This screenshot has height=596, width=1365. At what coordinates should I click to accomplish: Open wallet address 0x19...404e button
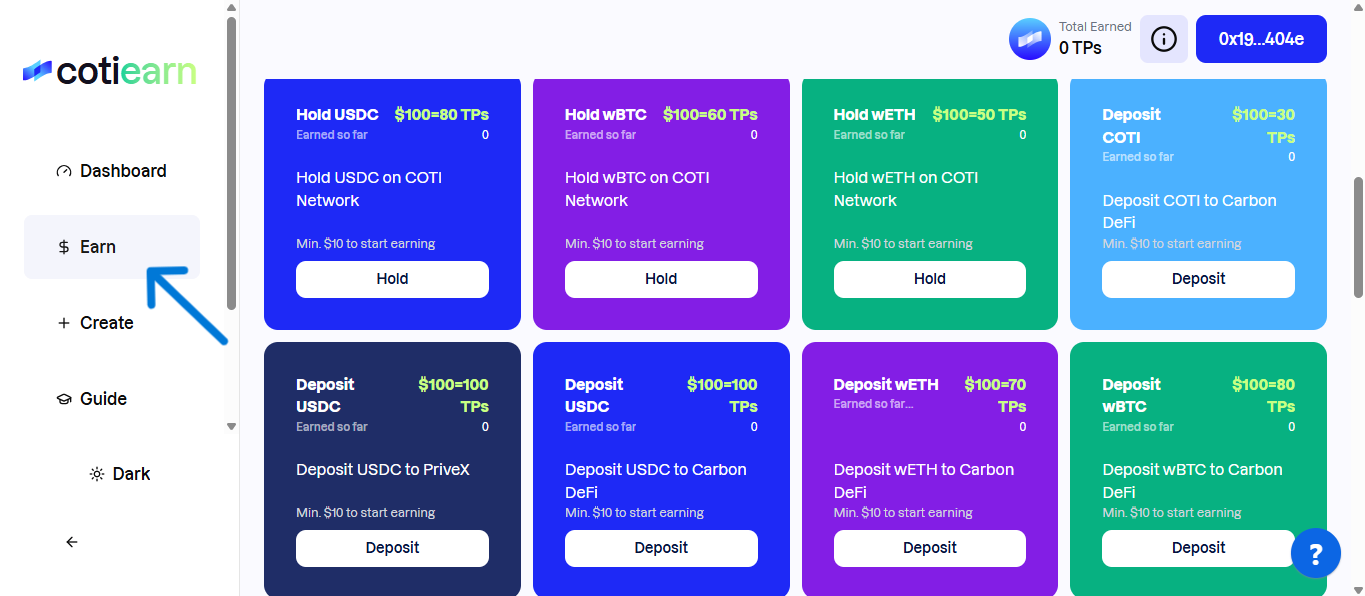pyautogui.click(x=1261, y=39)
